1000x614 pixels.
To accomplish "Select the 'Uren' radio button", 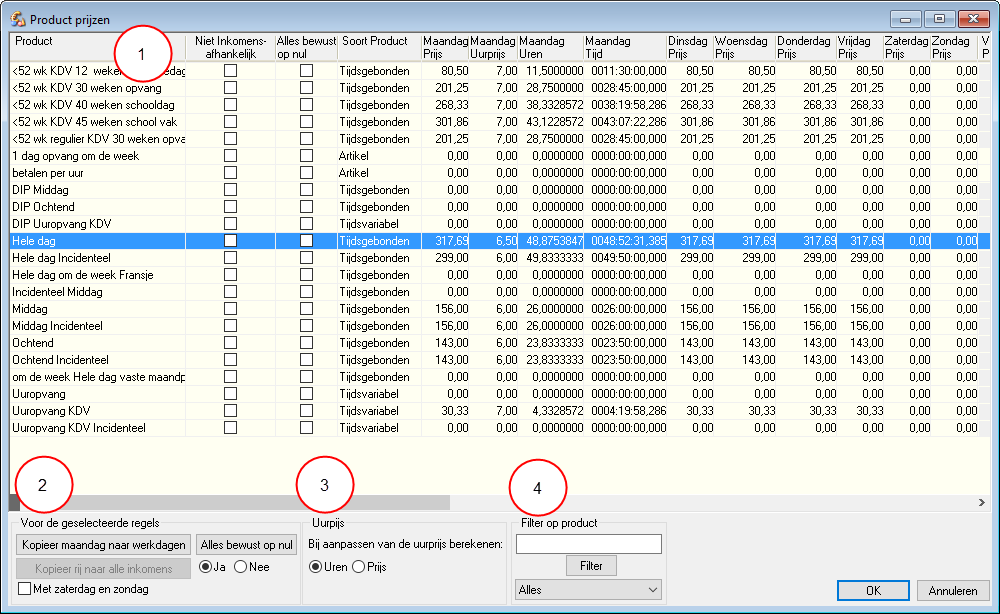I will point(316,567).
